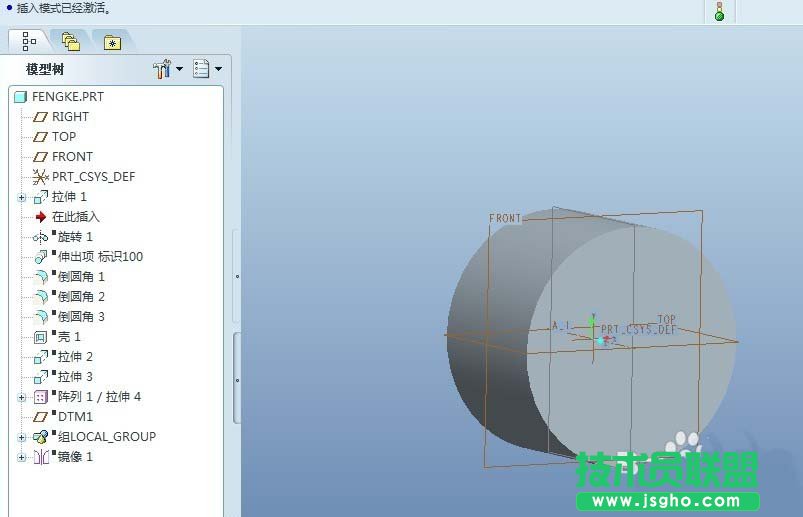Click the traffic light regeneration status icon

[720, 11]
